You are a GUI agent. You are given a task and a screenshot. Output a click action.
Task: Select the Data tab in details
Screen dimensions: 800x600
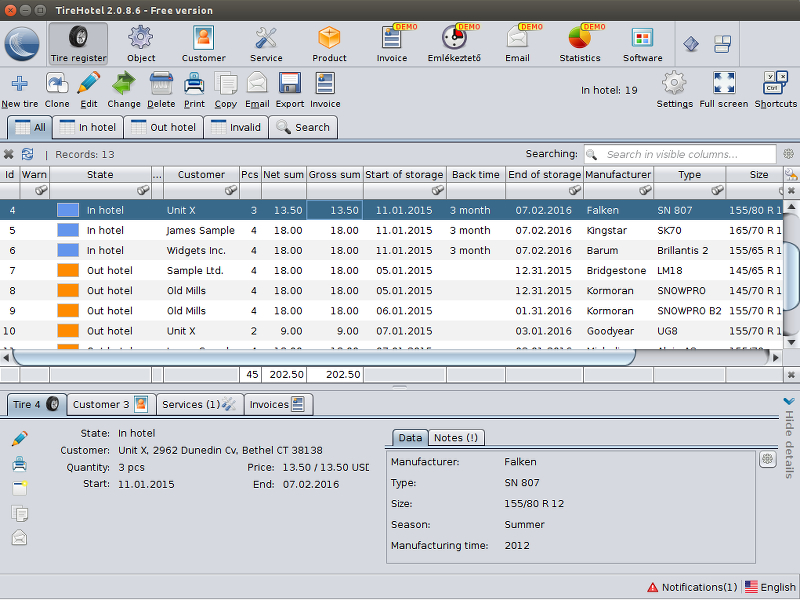pyautogui.click(x=410, y=438)
